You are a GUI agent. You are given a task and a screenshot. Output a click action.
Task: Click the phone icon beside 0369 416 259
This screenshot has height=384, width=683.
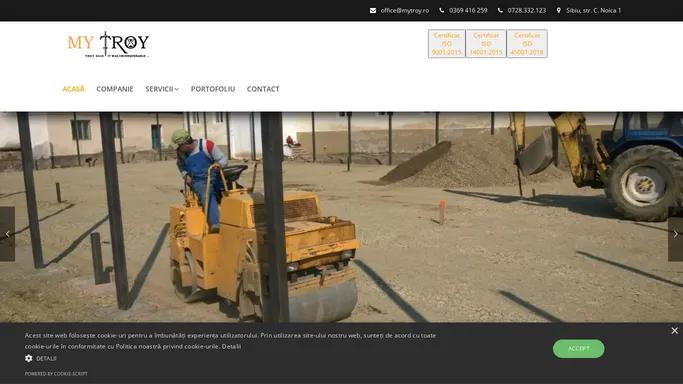click(442, 10)
